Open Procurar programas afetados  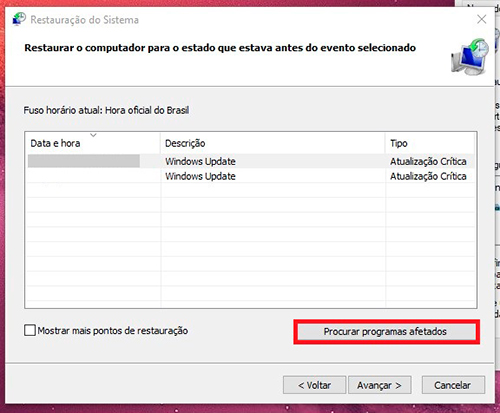pos(386,332)
